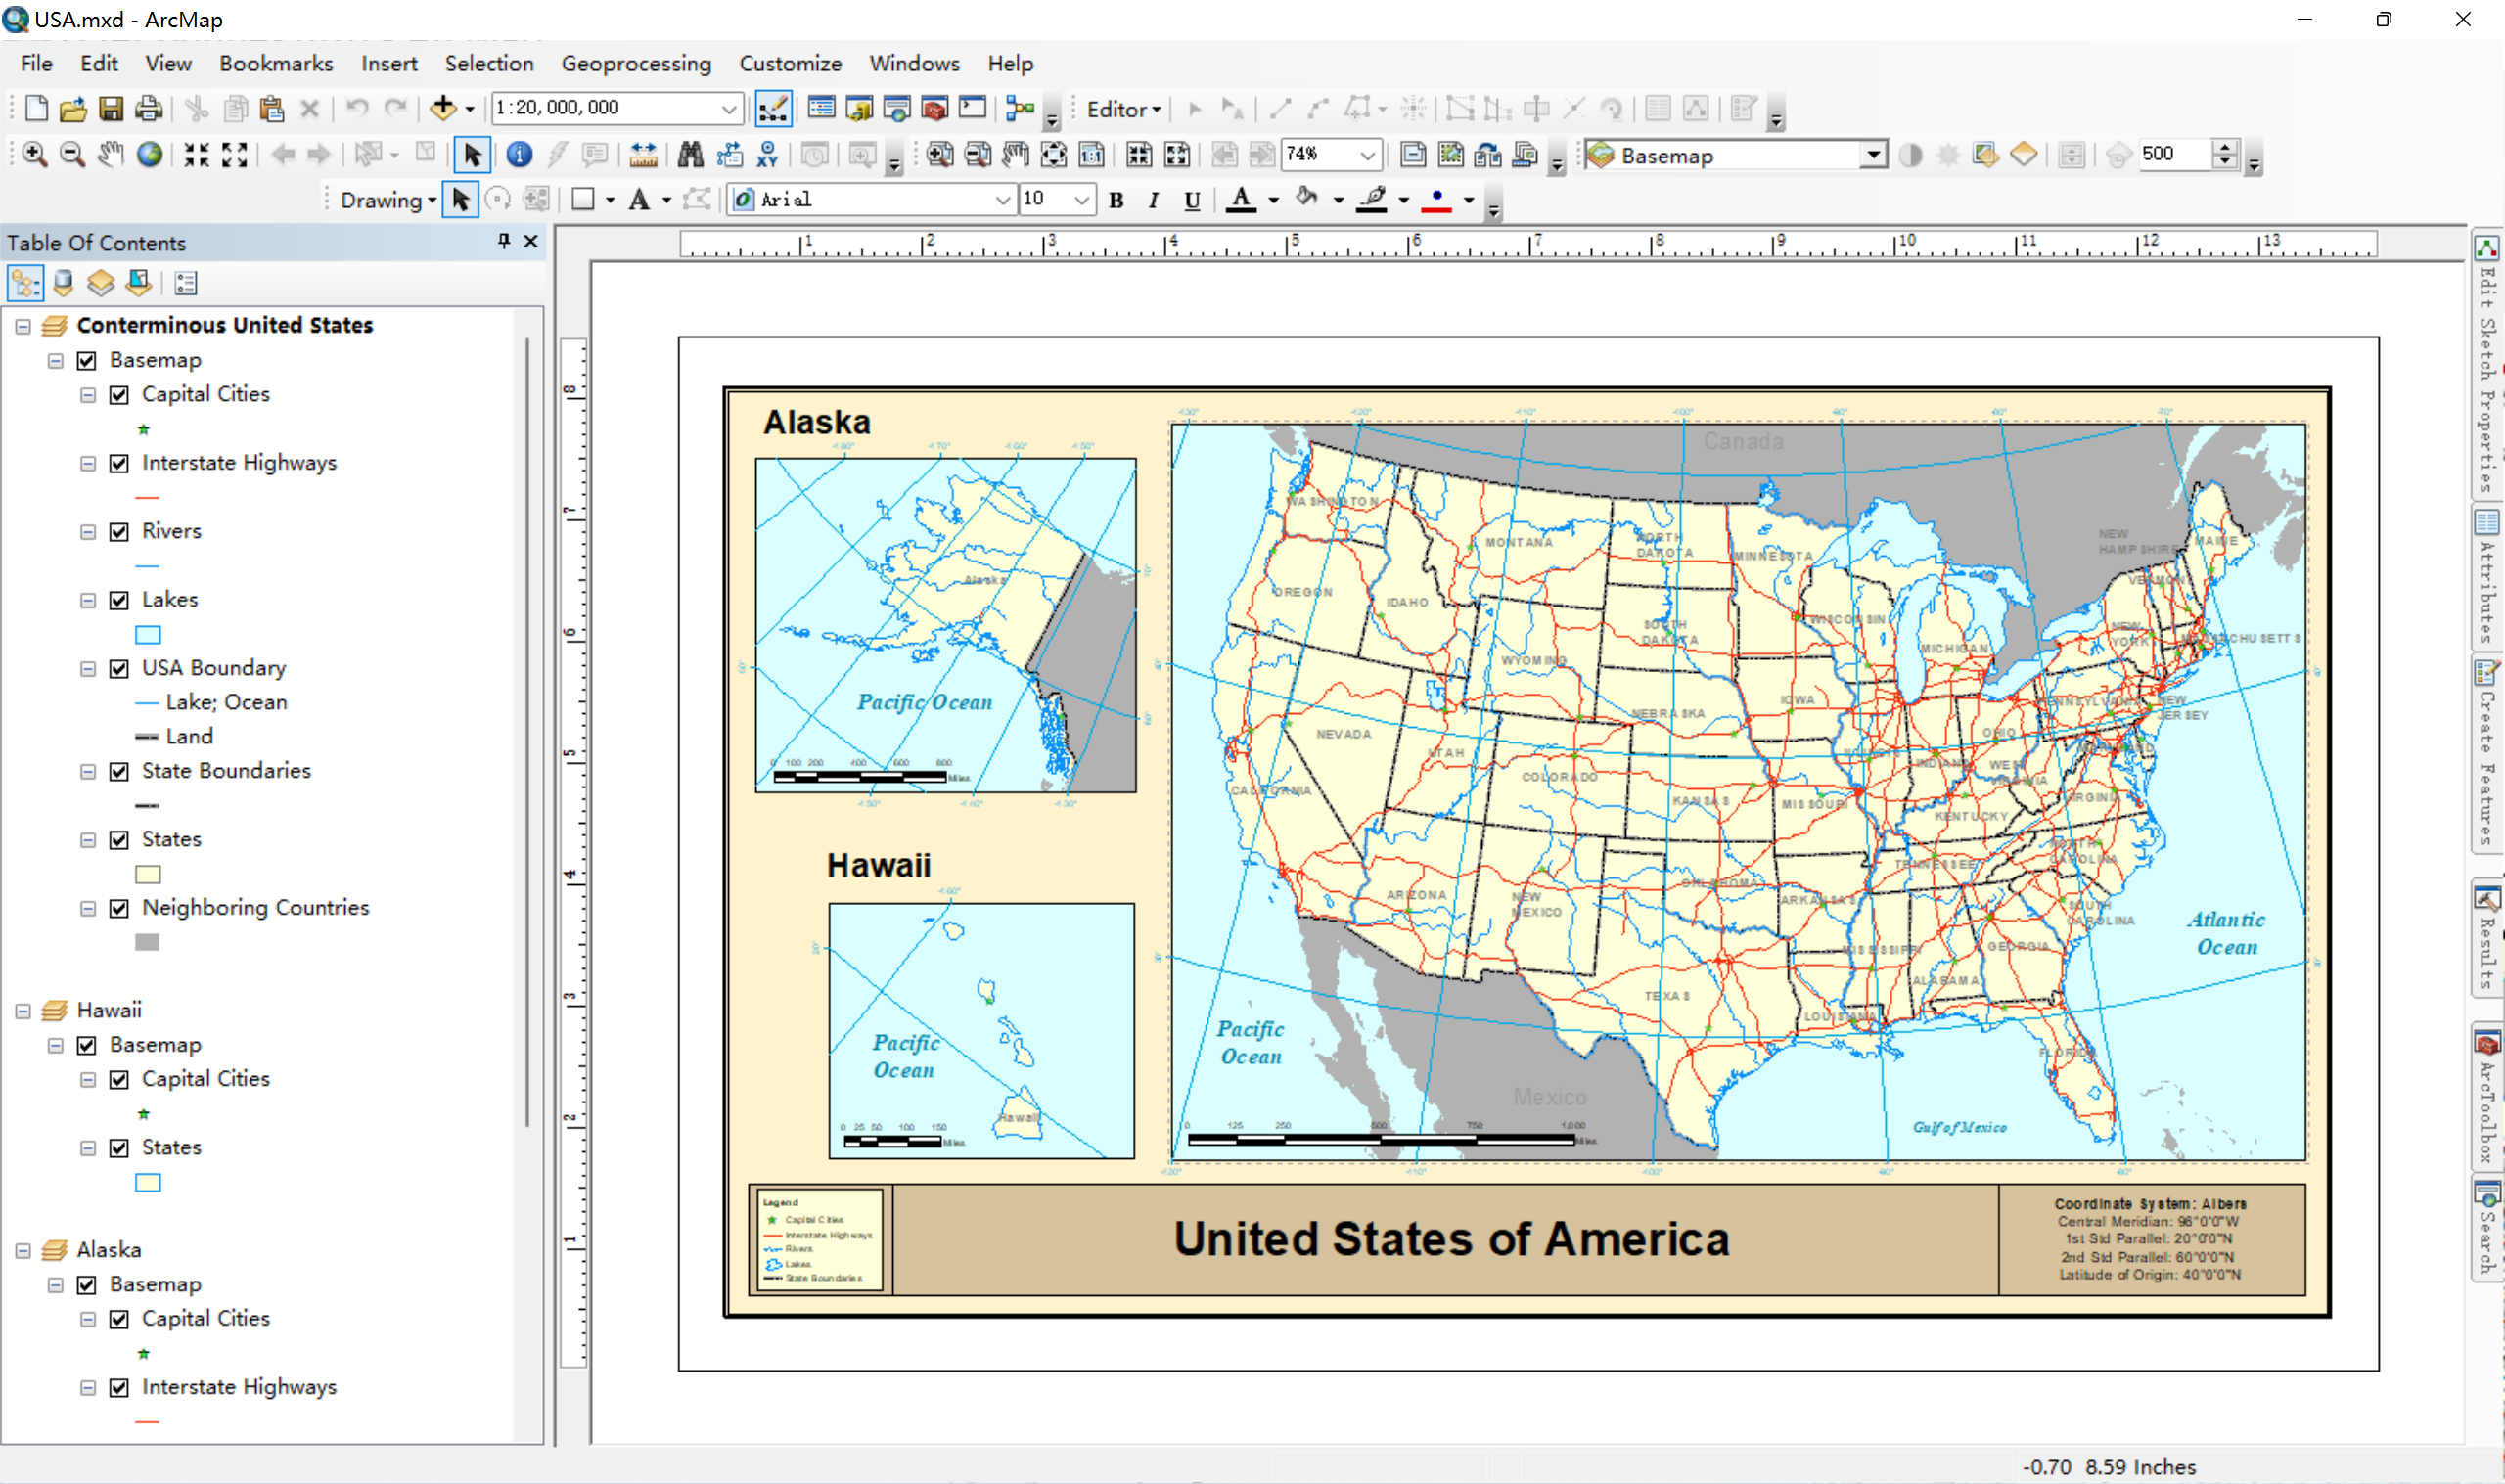Click the States yellow symbol swatch

[x=148, y=875]
